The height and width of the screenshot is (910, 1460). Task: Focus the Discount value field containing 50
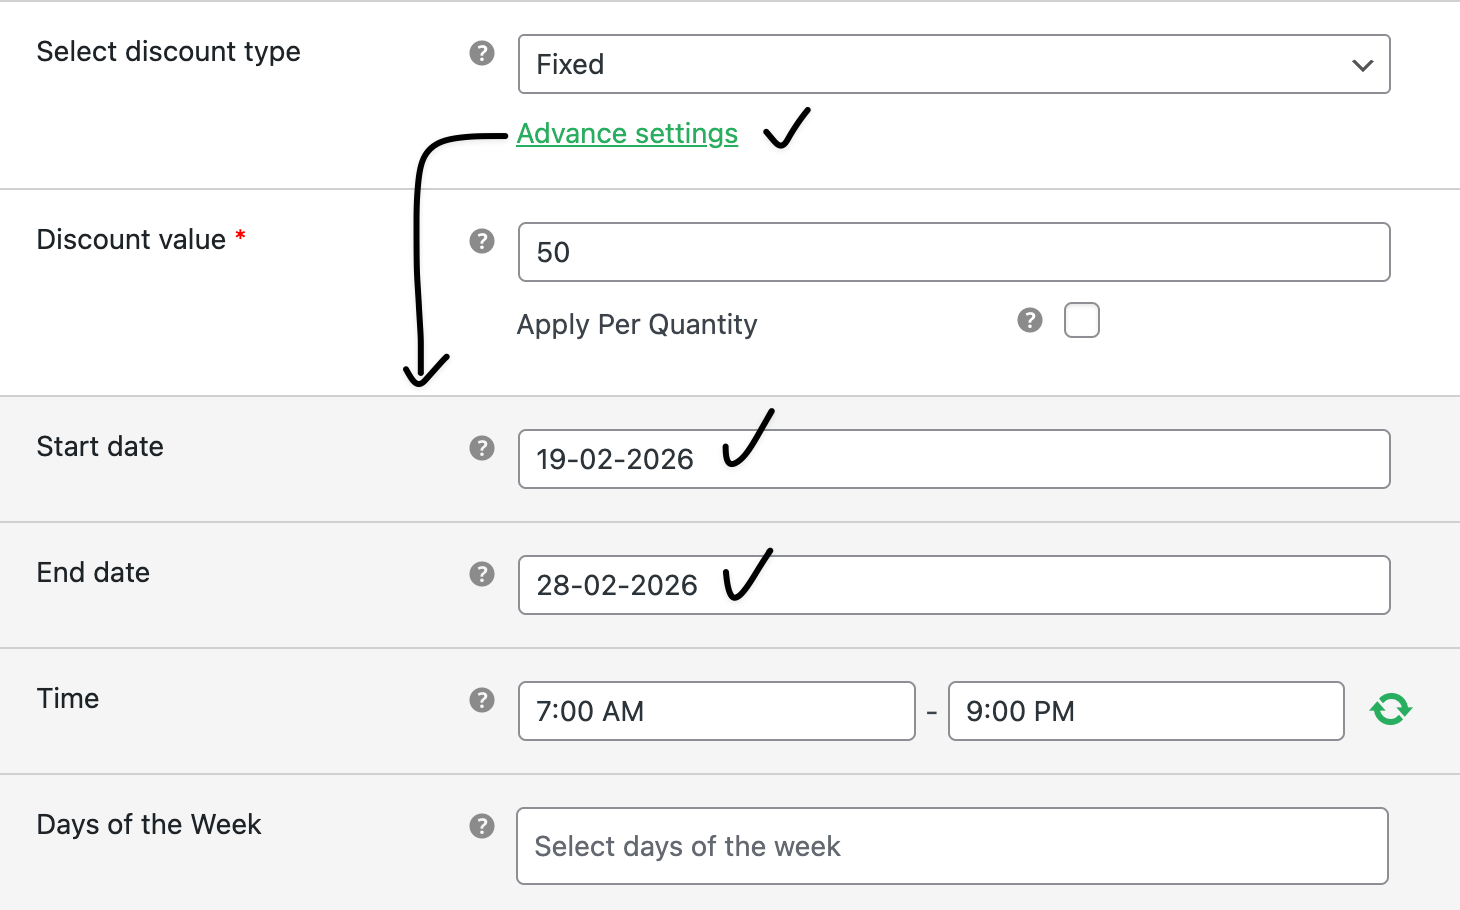pos(954,252)
